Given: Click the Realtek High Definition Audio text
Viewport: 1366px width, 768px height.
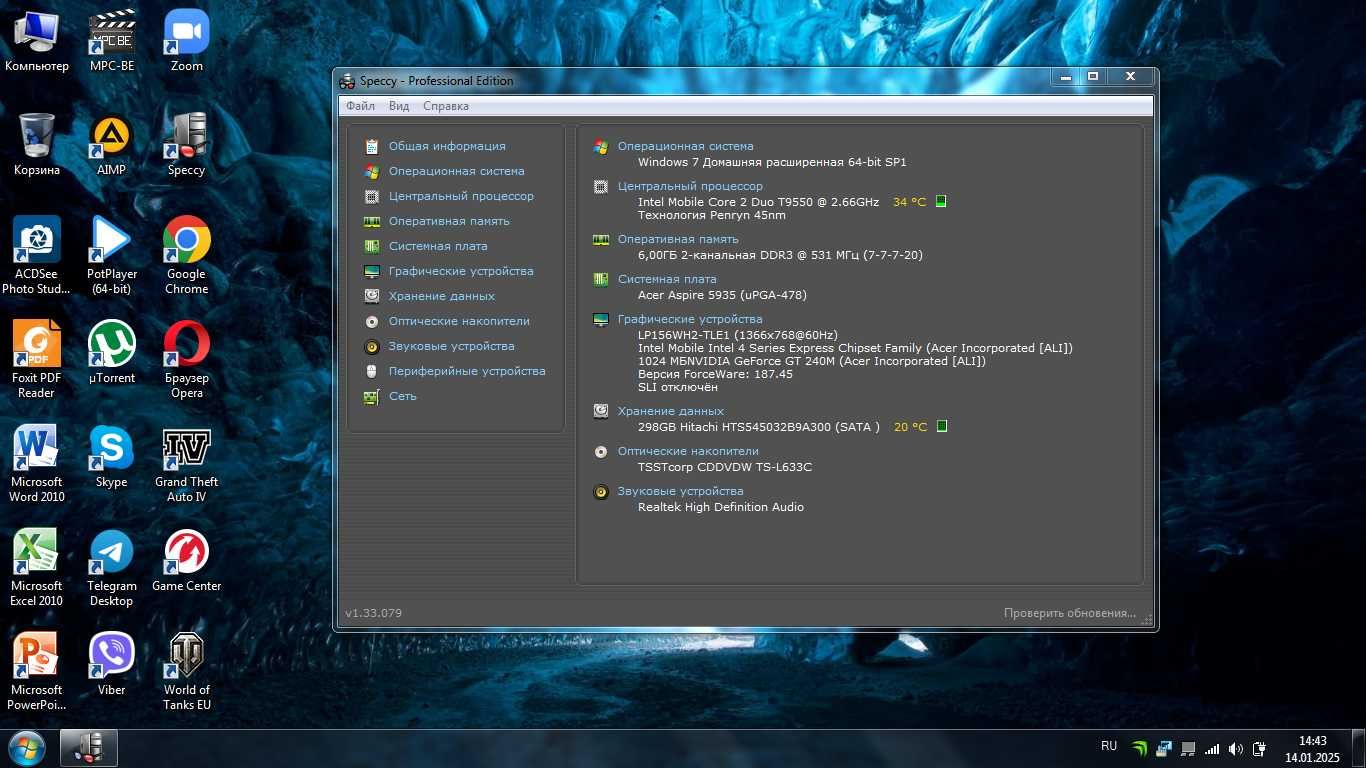Looking at the screenshot, I should click(721, 507).
